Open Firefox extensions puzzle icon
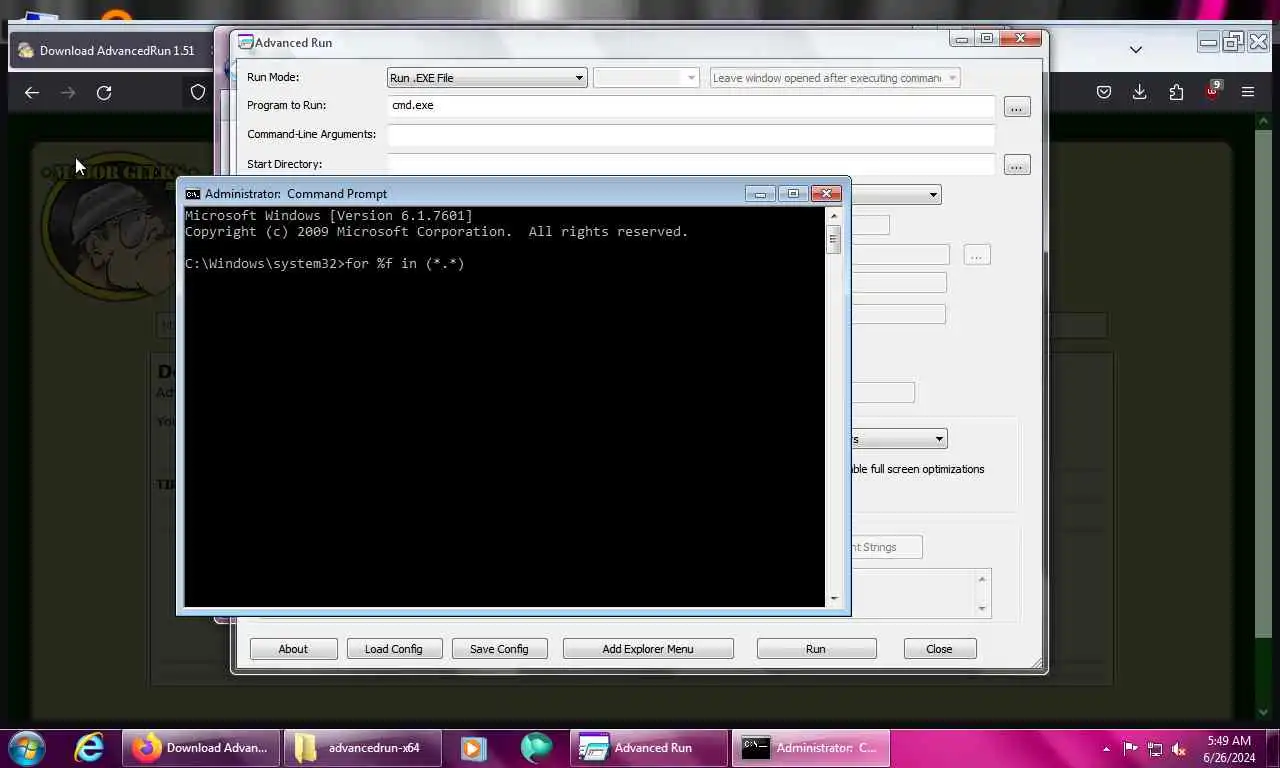Screen dimensions: 1280x768 coord(1176,92)
